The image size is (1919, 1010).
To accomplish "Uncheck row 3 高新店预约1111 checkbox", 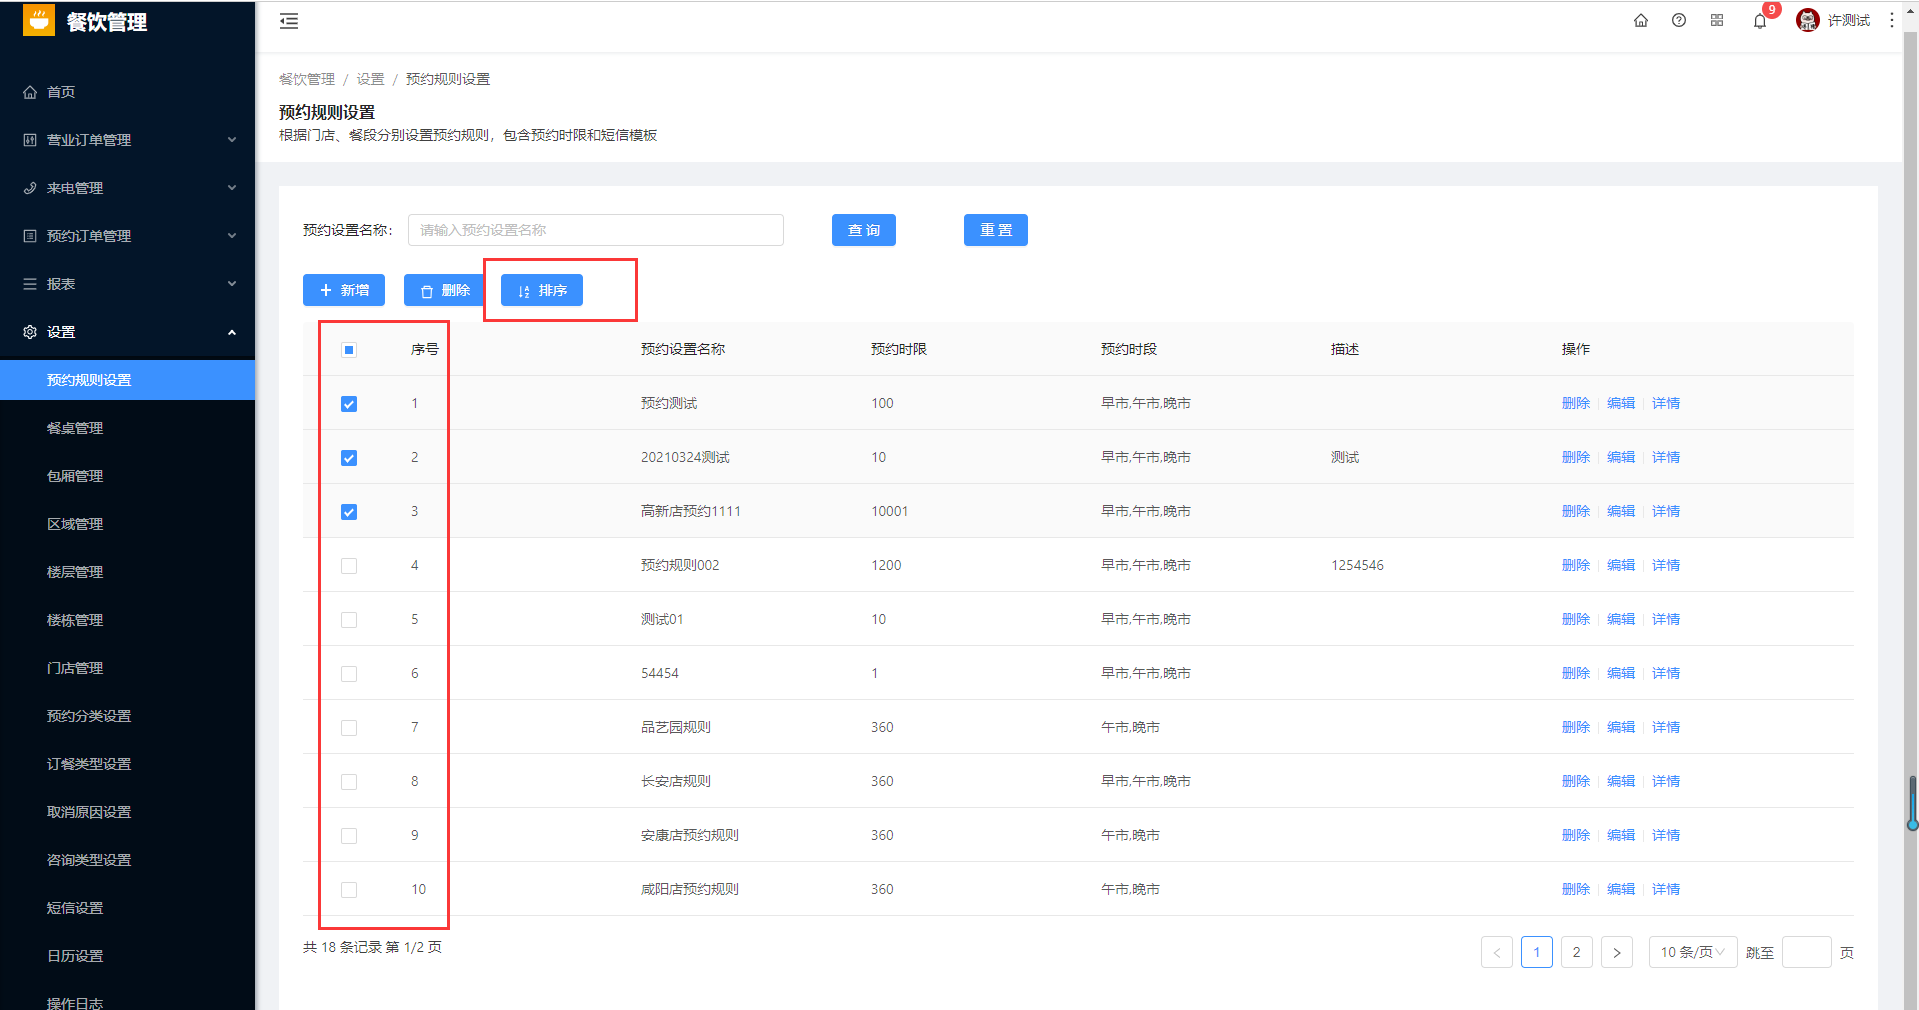I will pos(349,512).
